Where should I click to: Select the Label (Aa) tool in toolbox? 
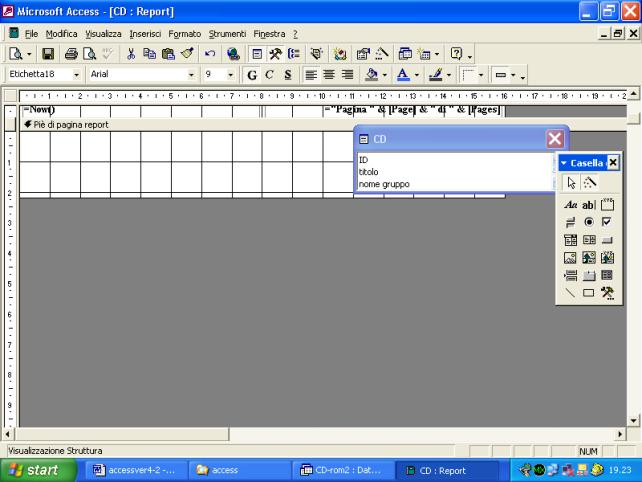[571, 204]
